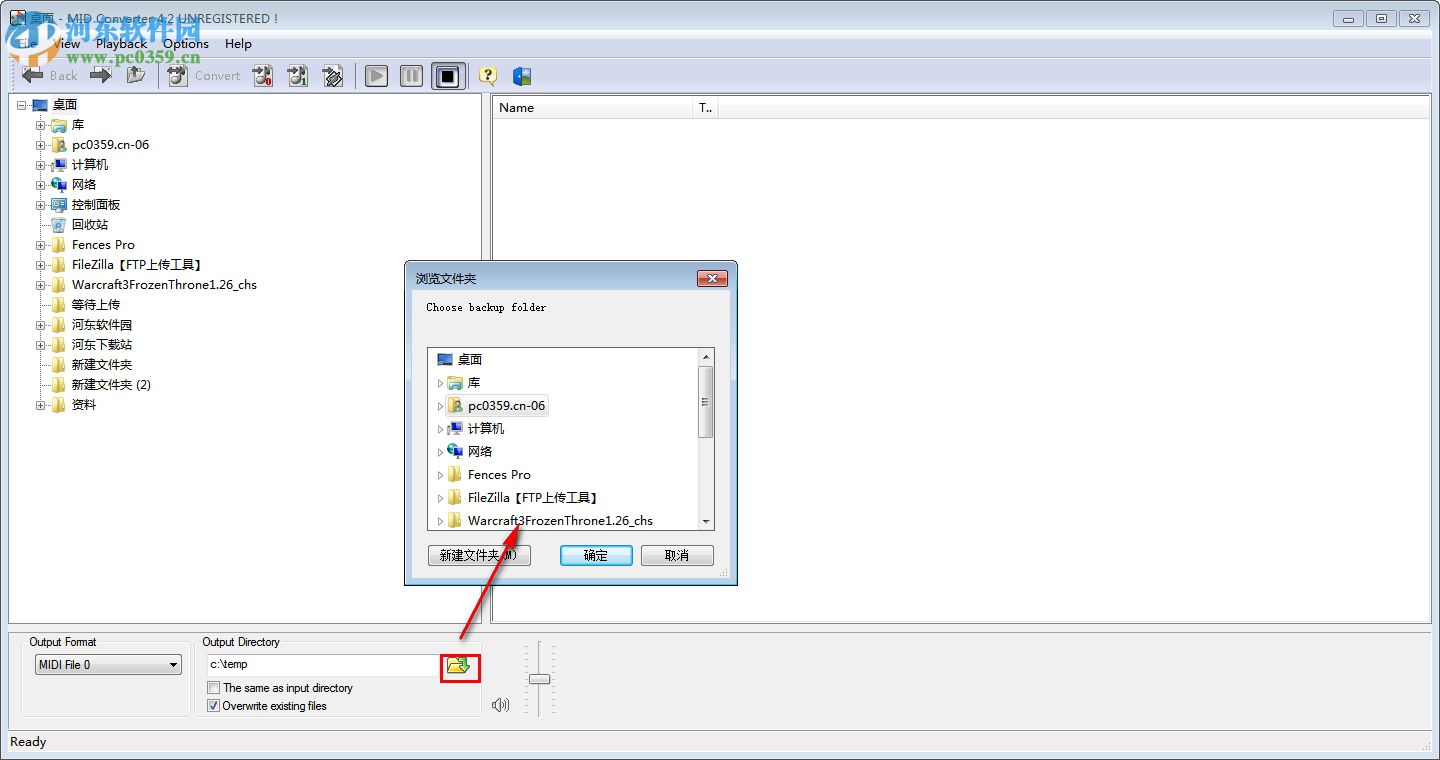Select '等待上传' folder in main tree
The height and width of the screenshot is (760, 1440).
96,305
